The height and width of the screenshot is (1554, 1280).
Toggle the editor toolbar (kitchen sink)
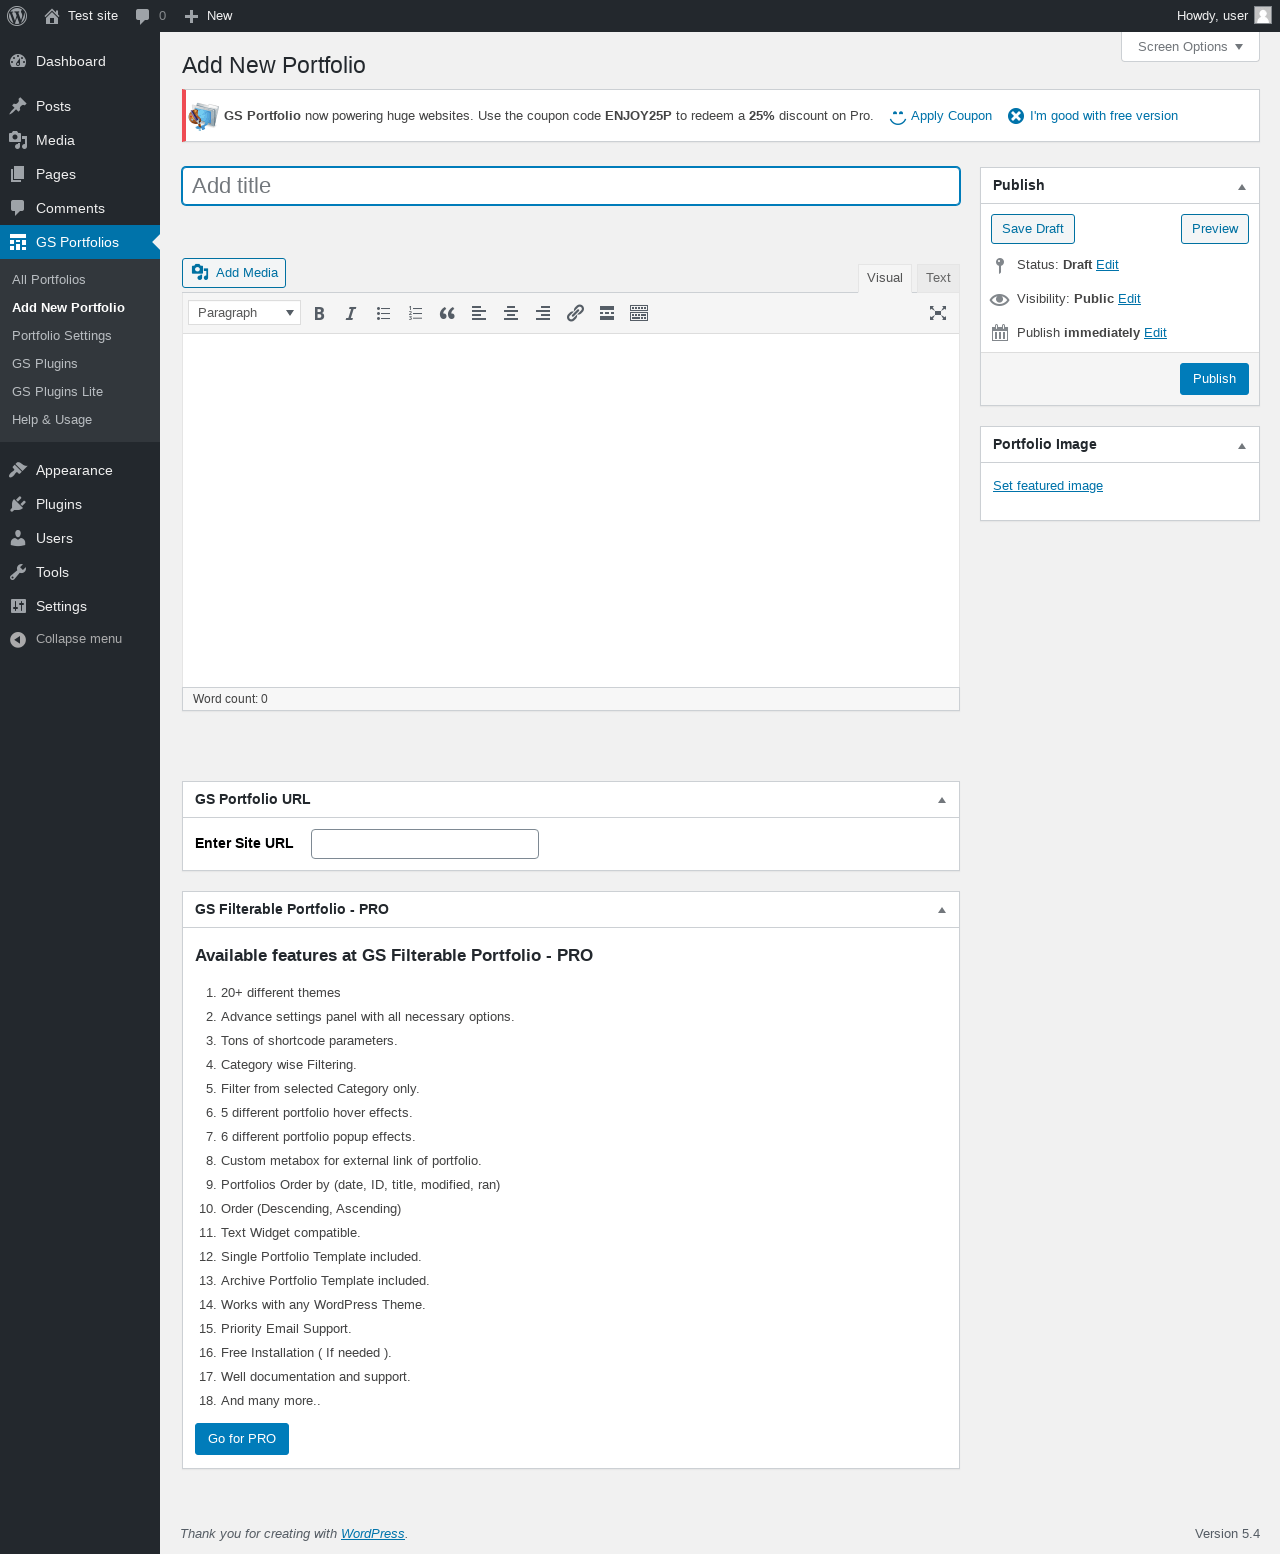[639, 313]
